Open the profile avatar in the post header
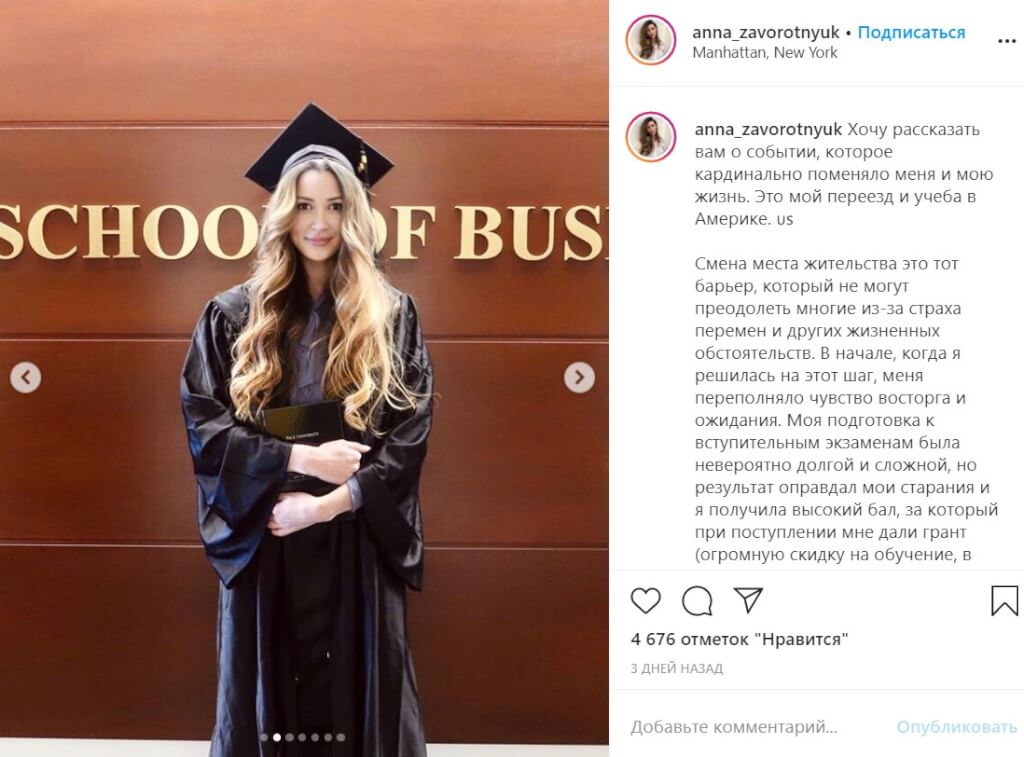The width and height of the screenshot is (1024, 757). pyautogui.click(x=651, y=40)
